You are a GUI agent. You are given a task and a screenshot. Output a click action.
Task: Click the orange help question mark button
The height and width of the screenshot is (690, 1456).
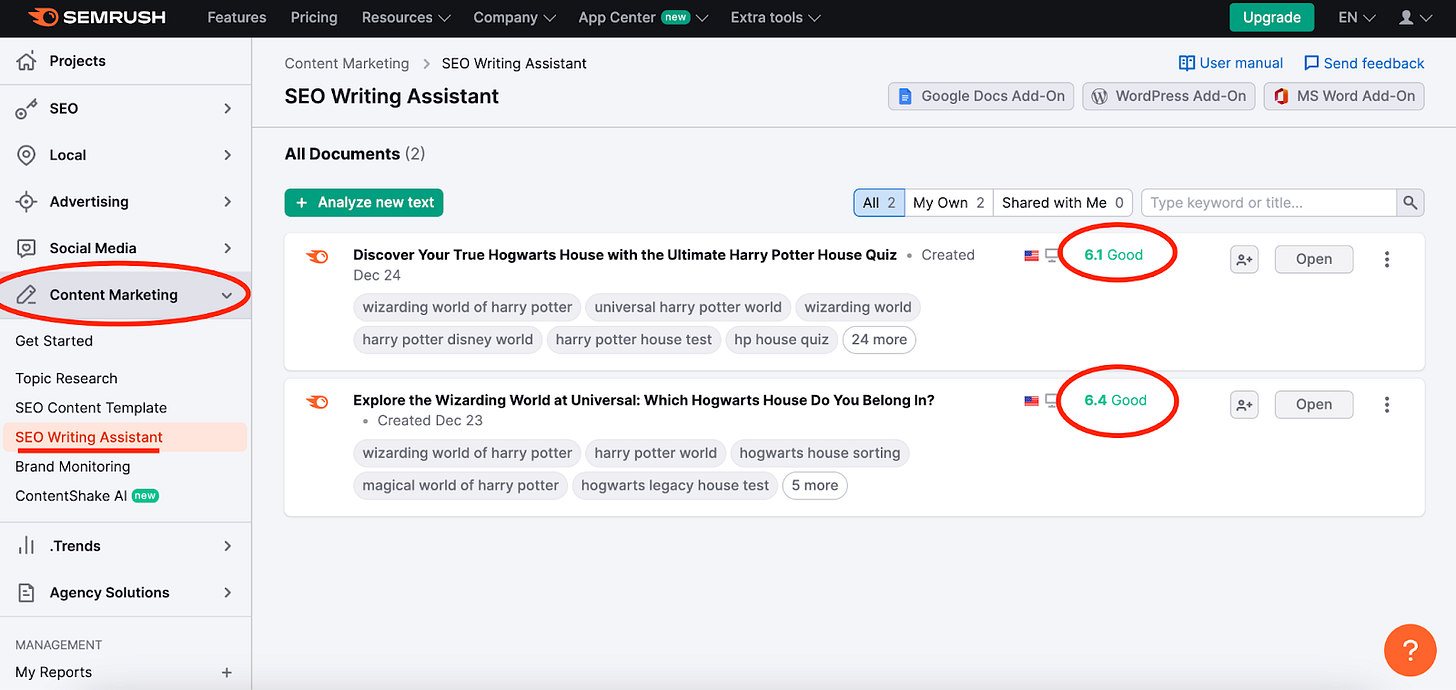1410,651
